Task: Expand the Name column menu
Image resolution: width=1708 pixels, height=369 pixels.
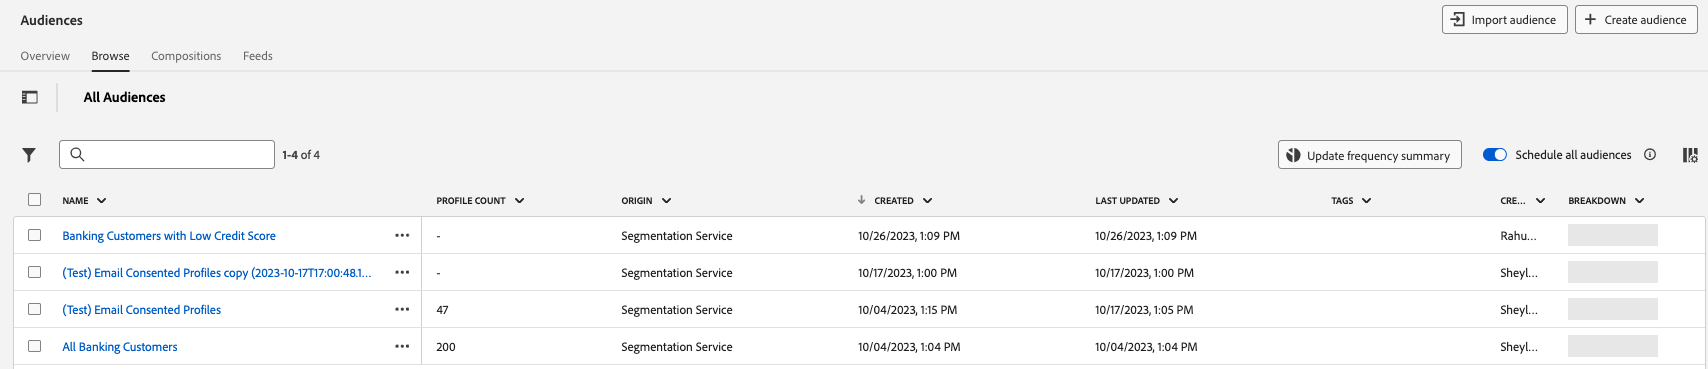Action: tap(102, 201)
